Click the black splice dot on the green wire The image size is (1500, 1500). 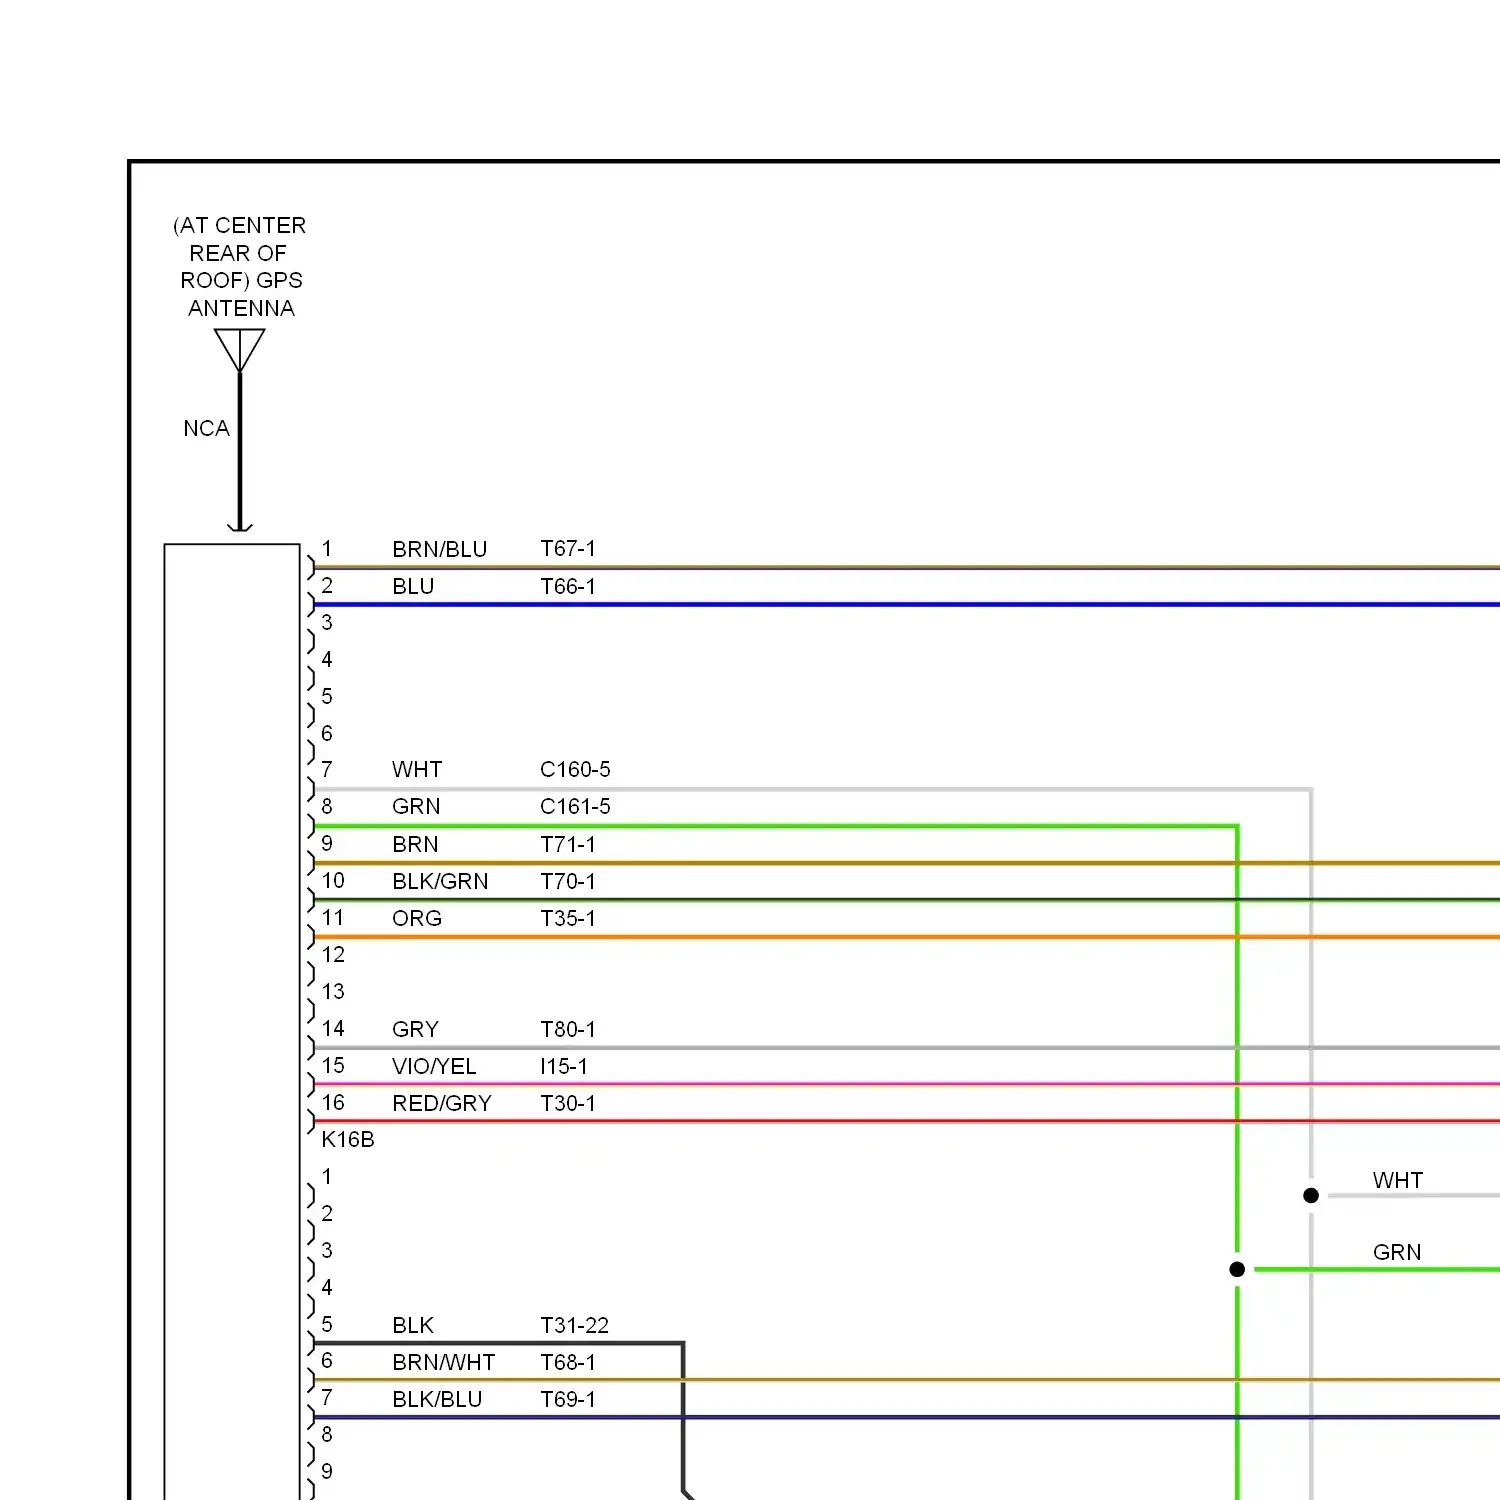(x=1237, y=1269)
